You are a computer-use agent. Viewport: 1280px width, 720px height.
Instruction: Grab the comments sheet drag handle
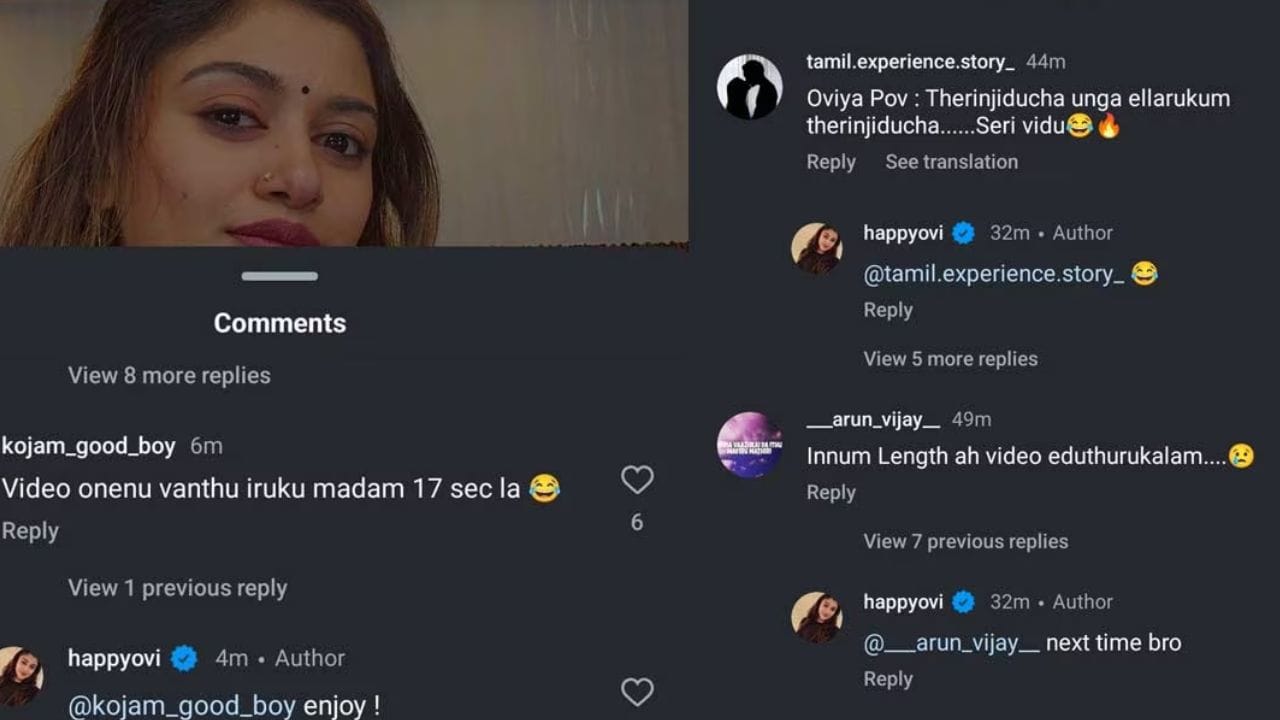[x=280, y=276]
